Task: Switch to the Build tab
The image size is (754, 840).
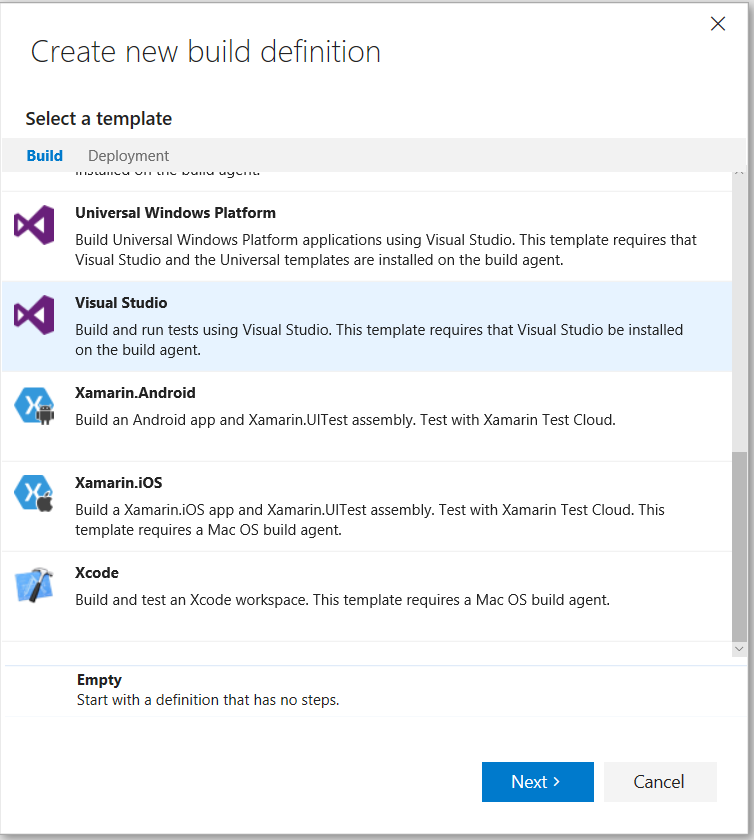Action: tap(45, 156)
